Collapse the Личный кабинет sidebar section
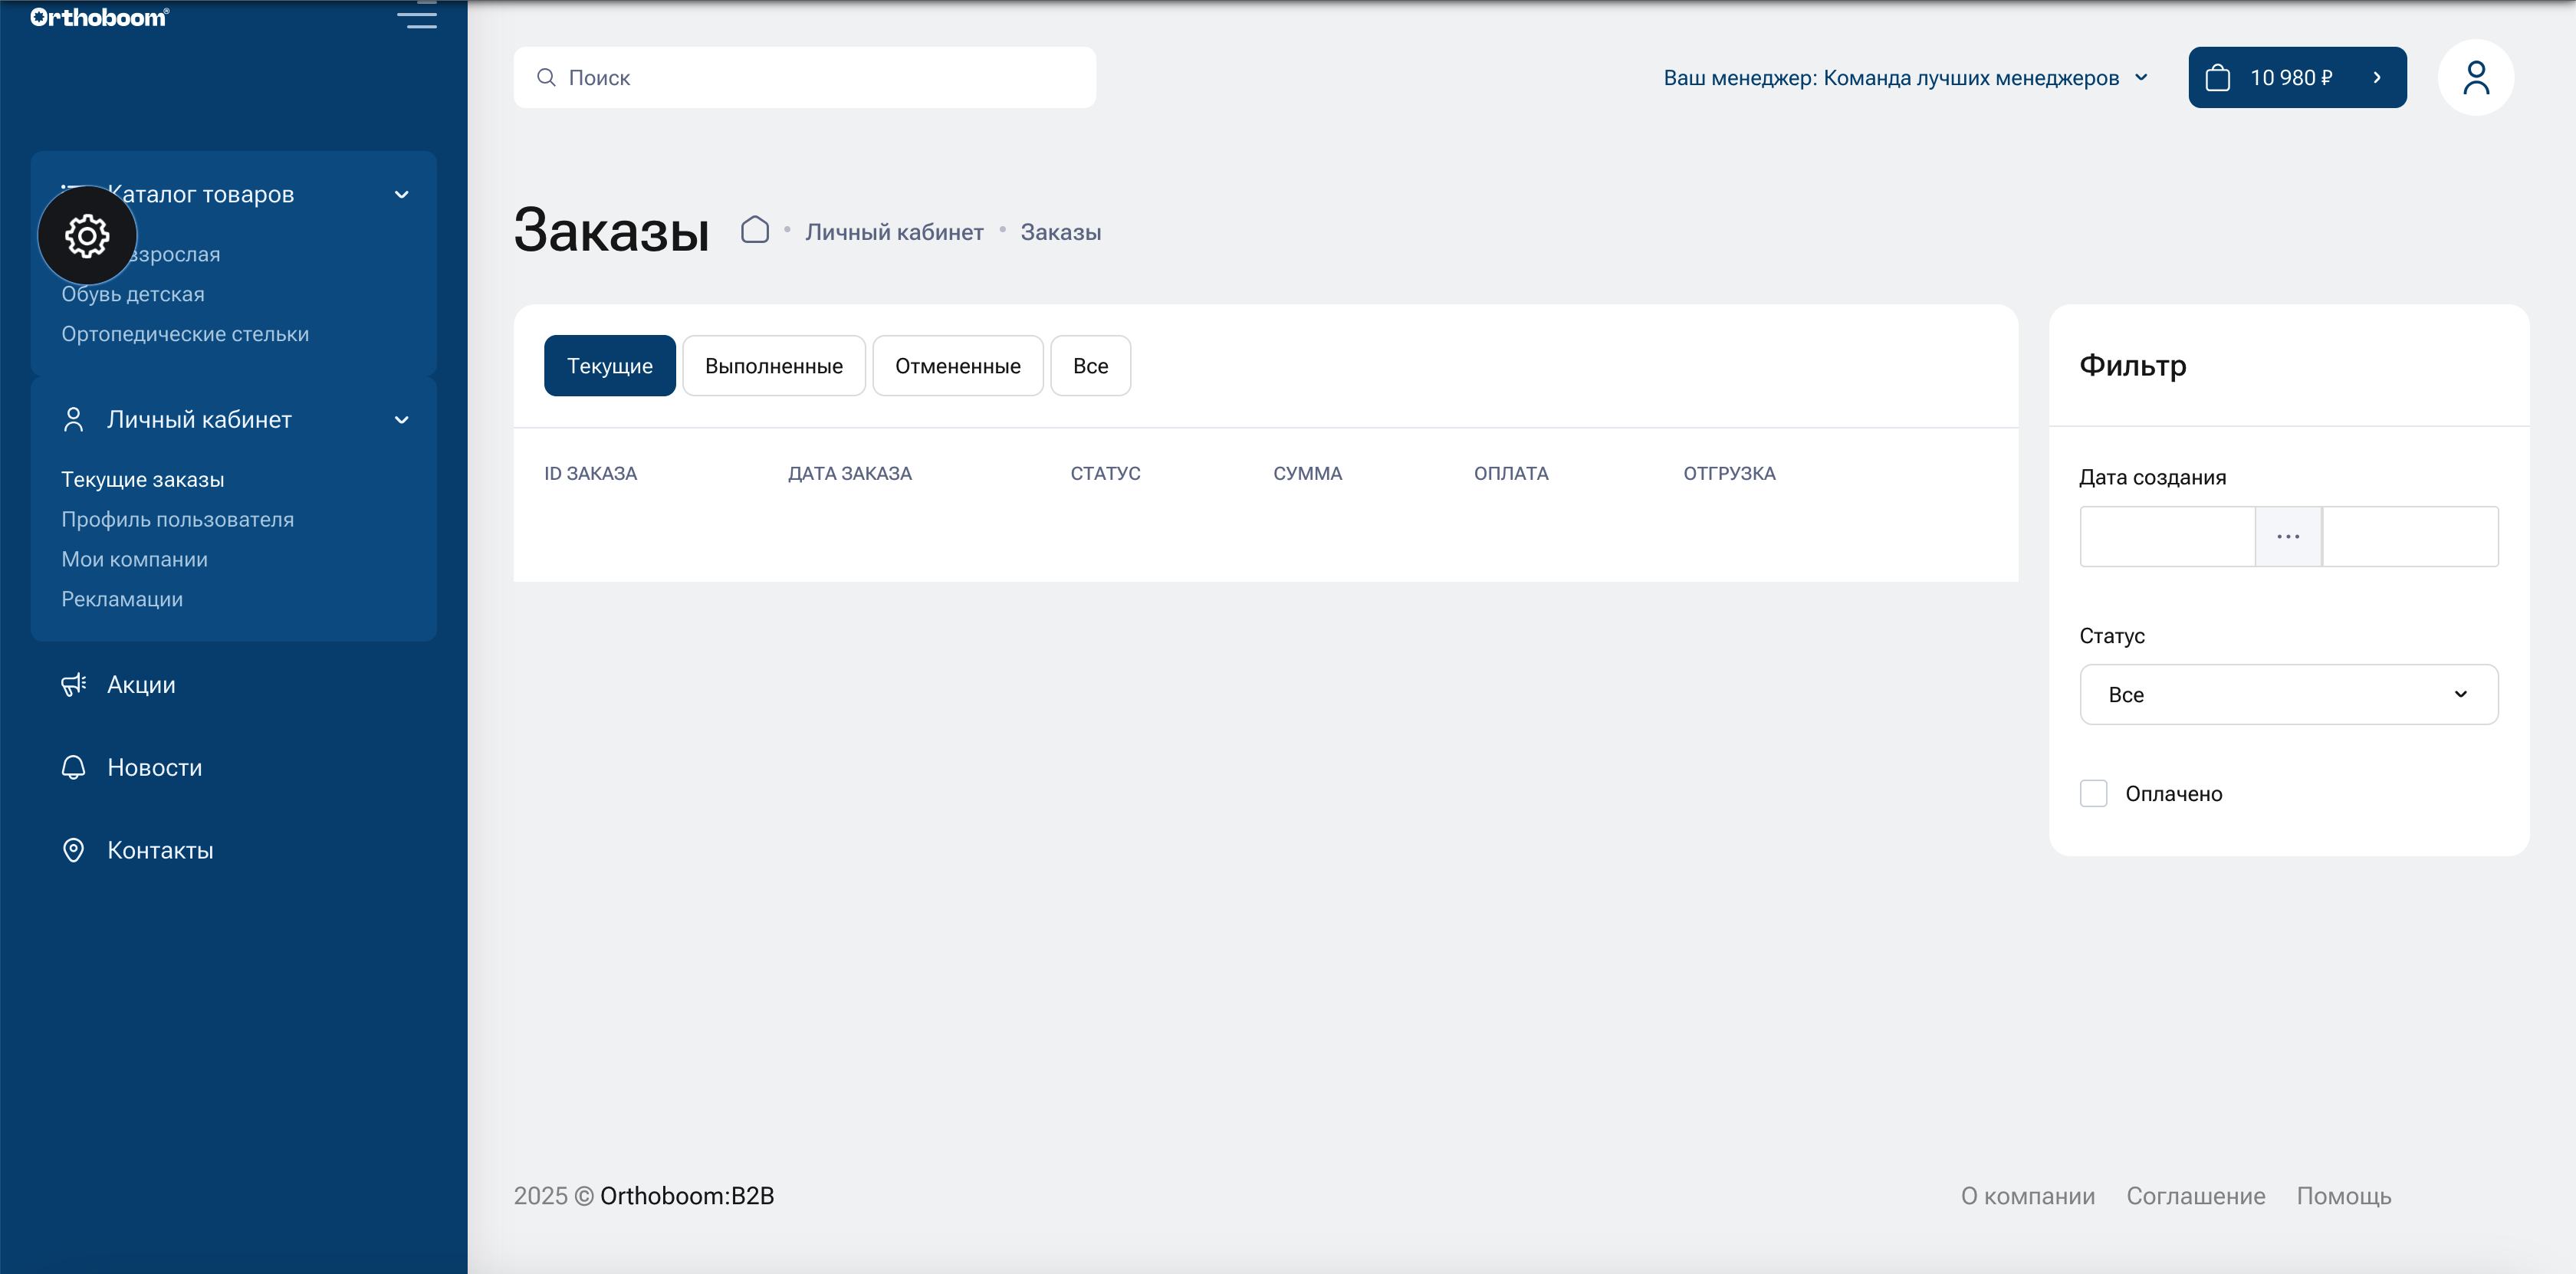This screenshot has width=2576, height=1274. 401,420
